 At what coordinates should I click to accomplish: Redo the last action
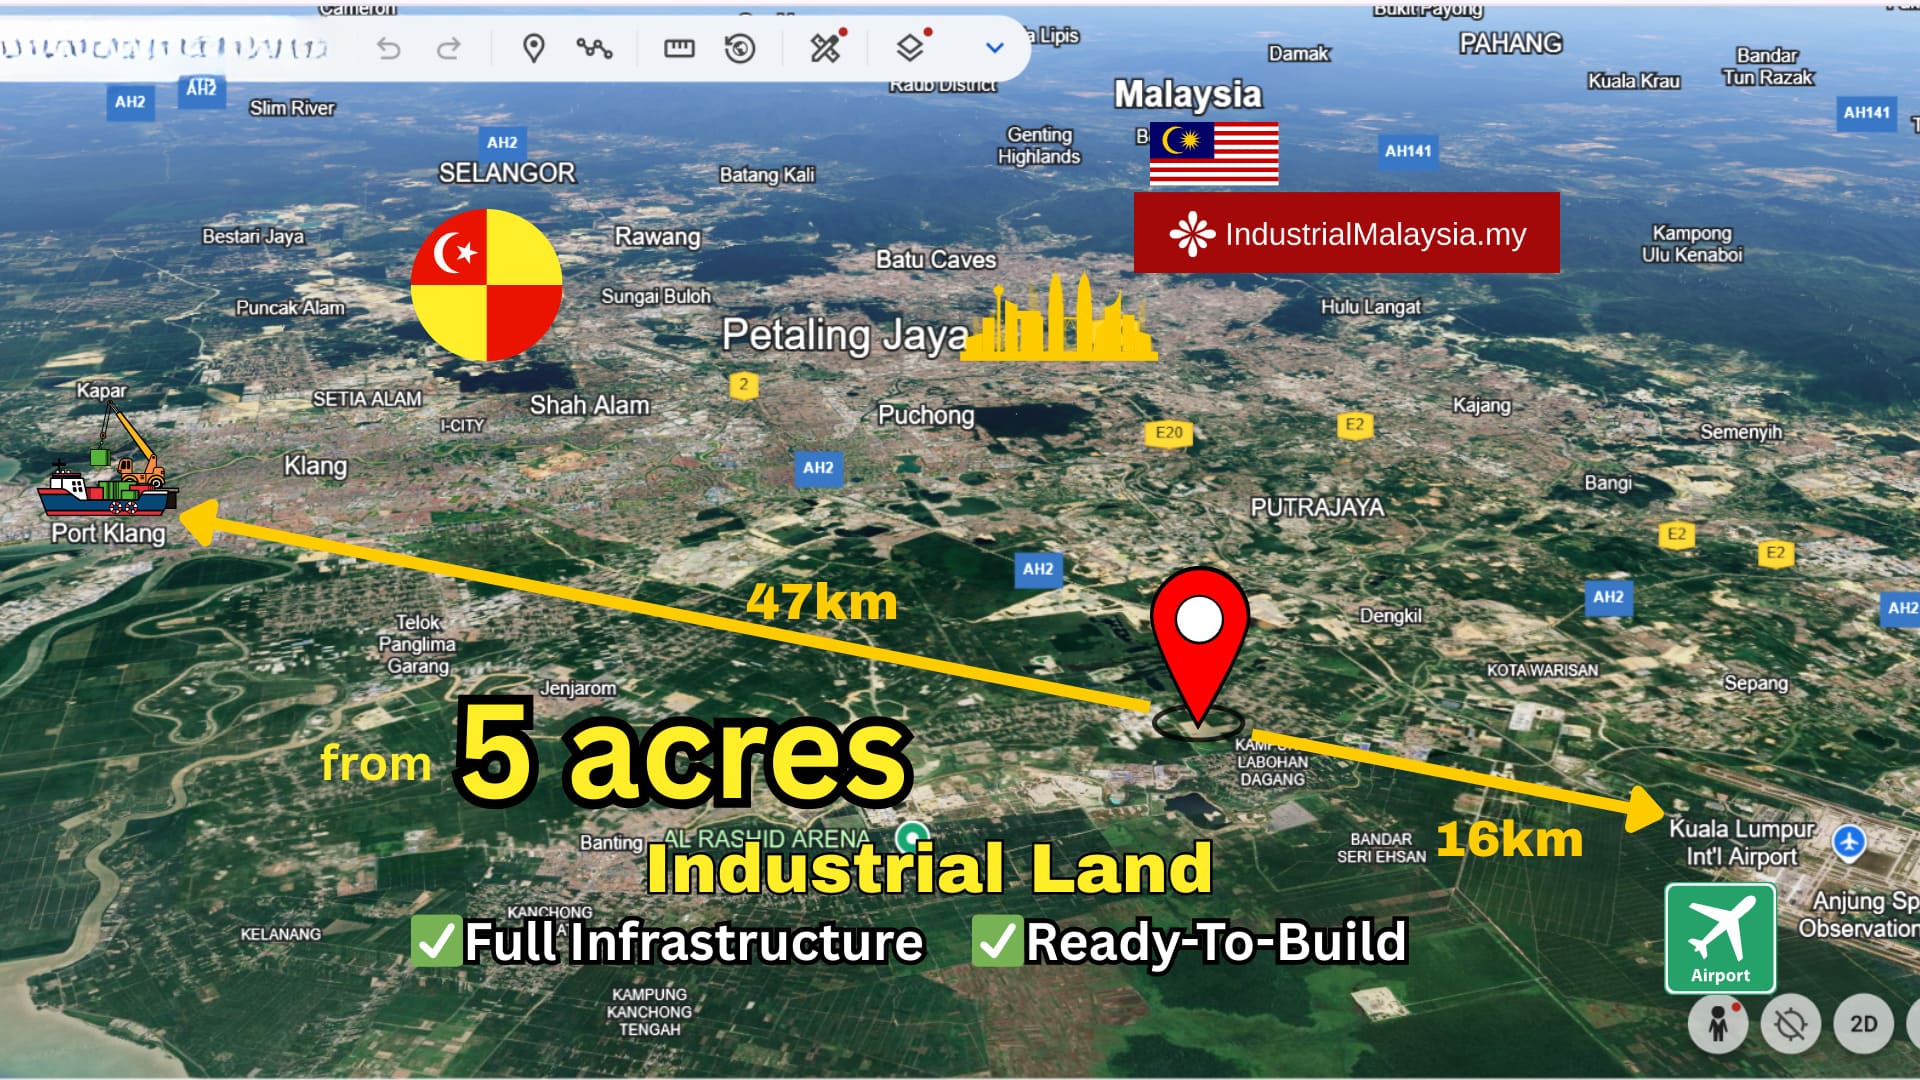click(448, 46)
